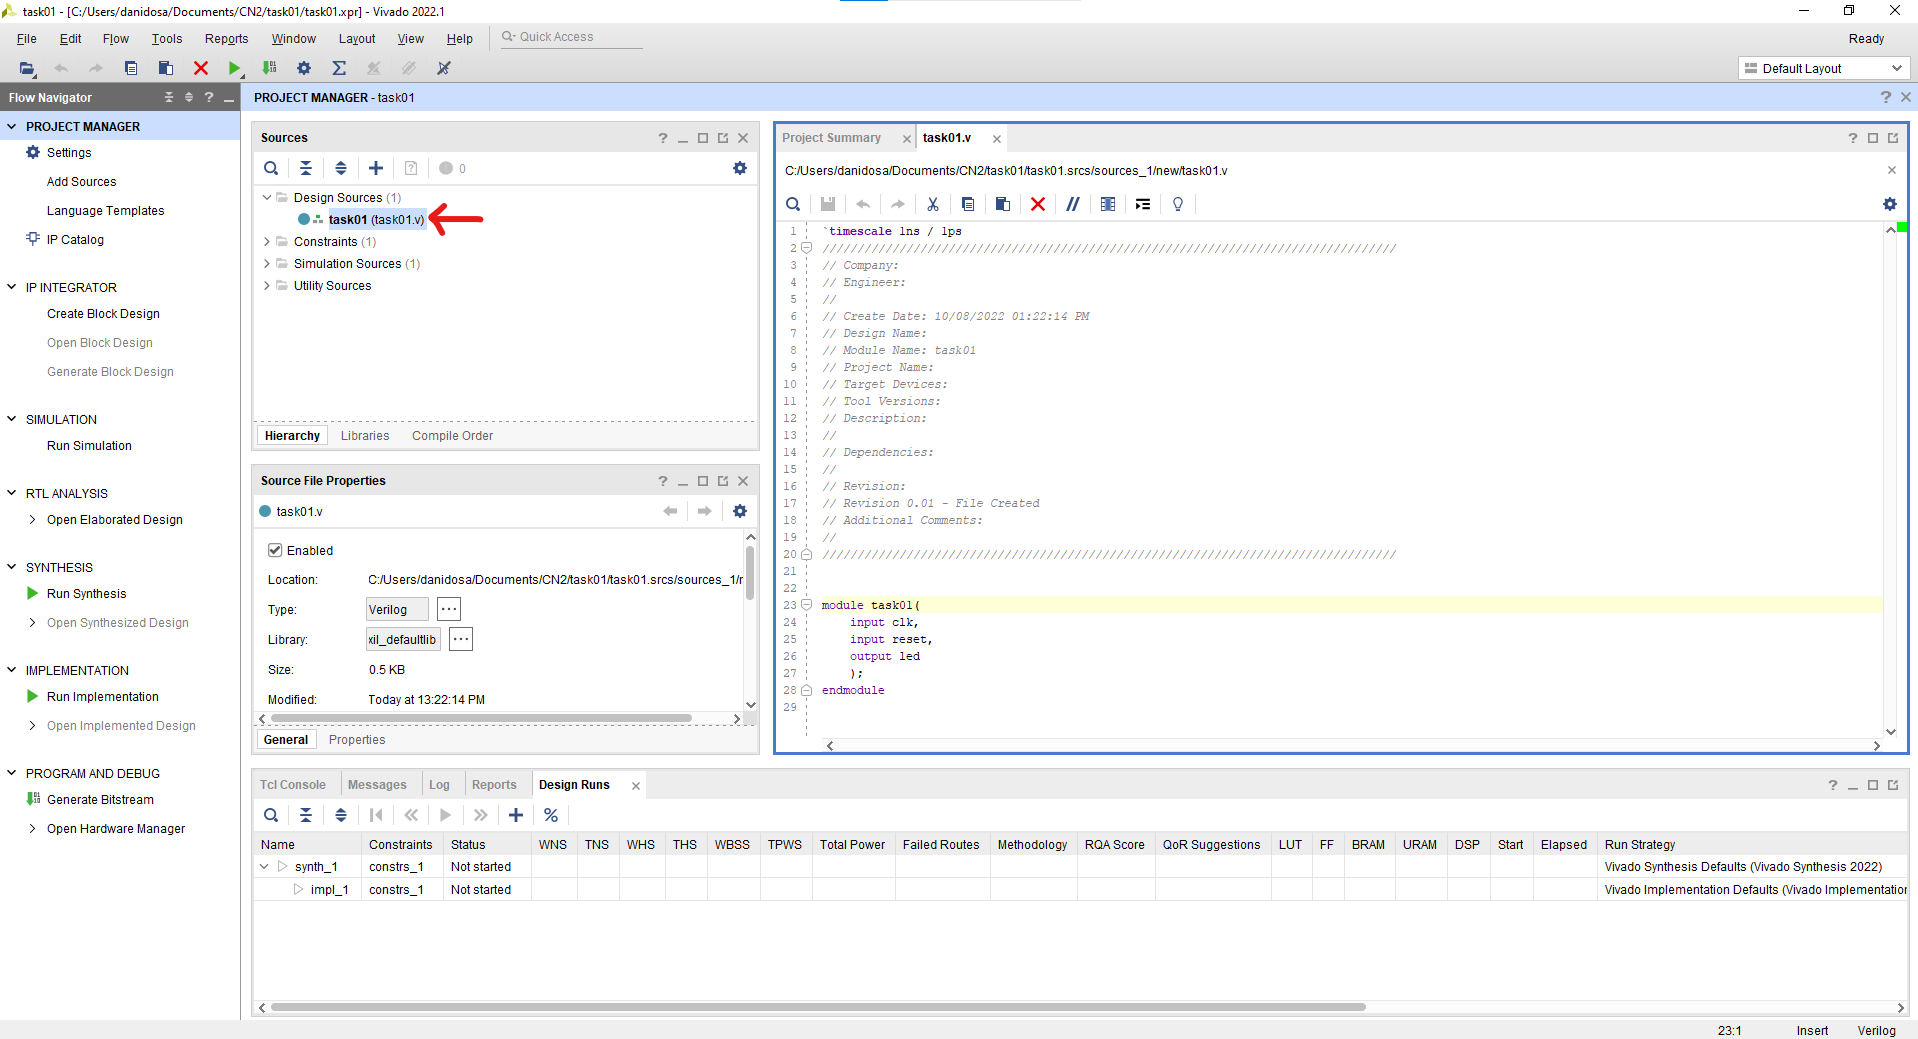Select the impl_1 run row
Image resolution: width=1918 pixels, height=1039 pixels.
coord(1080,890)
